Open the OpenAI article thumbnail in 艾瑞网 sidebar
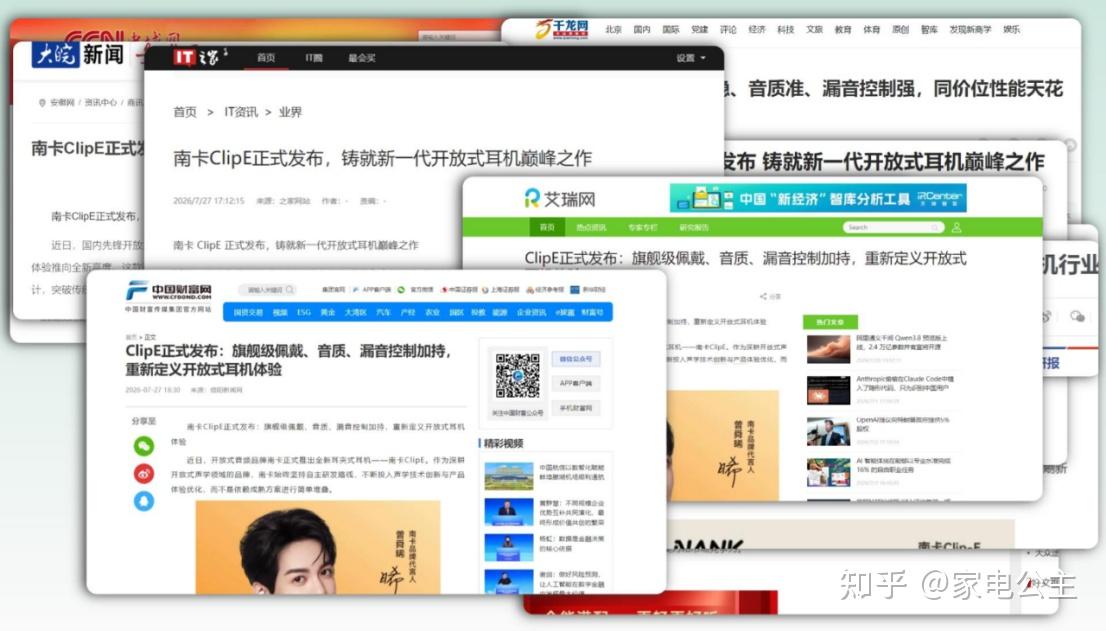Image resolution: width=1106 pixels, height=631 pixels. point(828,431)
